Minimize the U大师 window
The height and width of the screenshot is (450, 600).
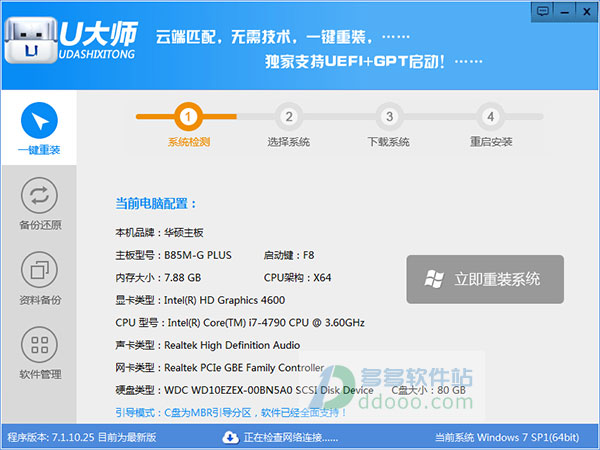[564, 11]
